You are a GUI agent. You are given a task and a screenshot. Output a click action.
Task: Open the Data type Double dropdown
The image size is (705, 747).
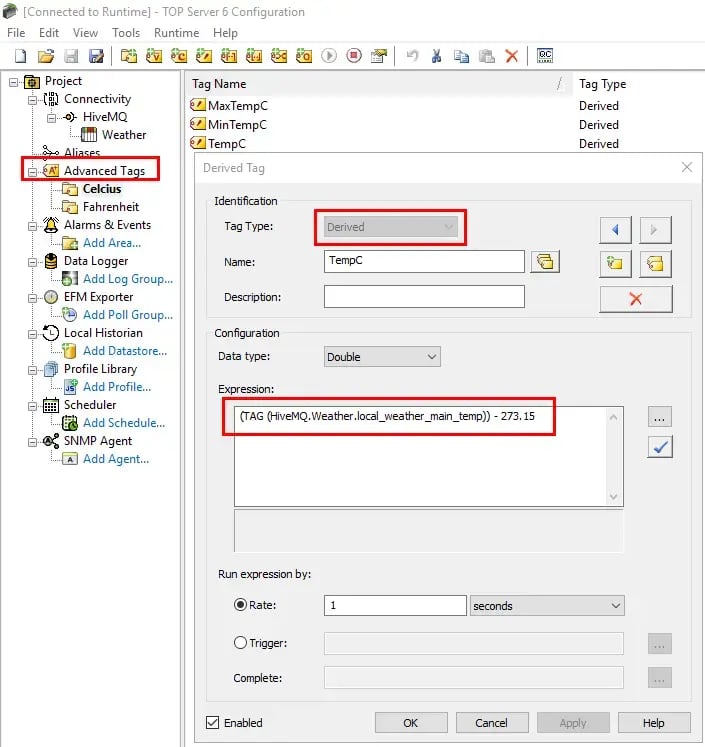(382, 356)
